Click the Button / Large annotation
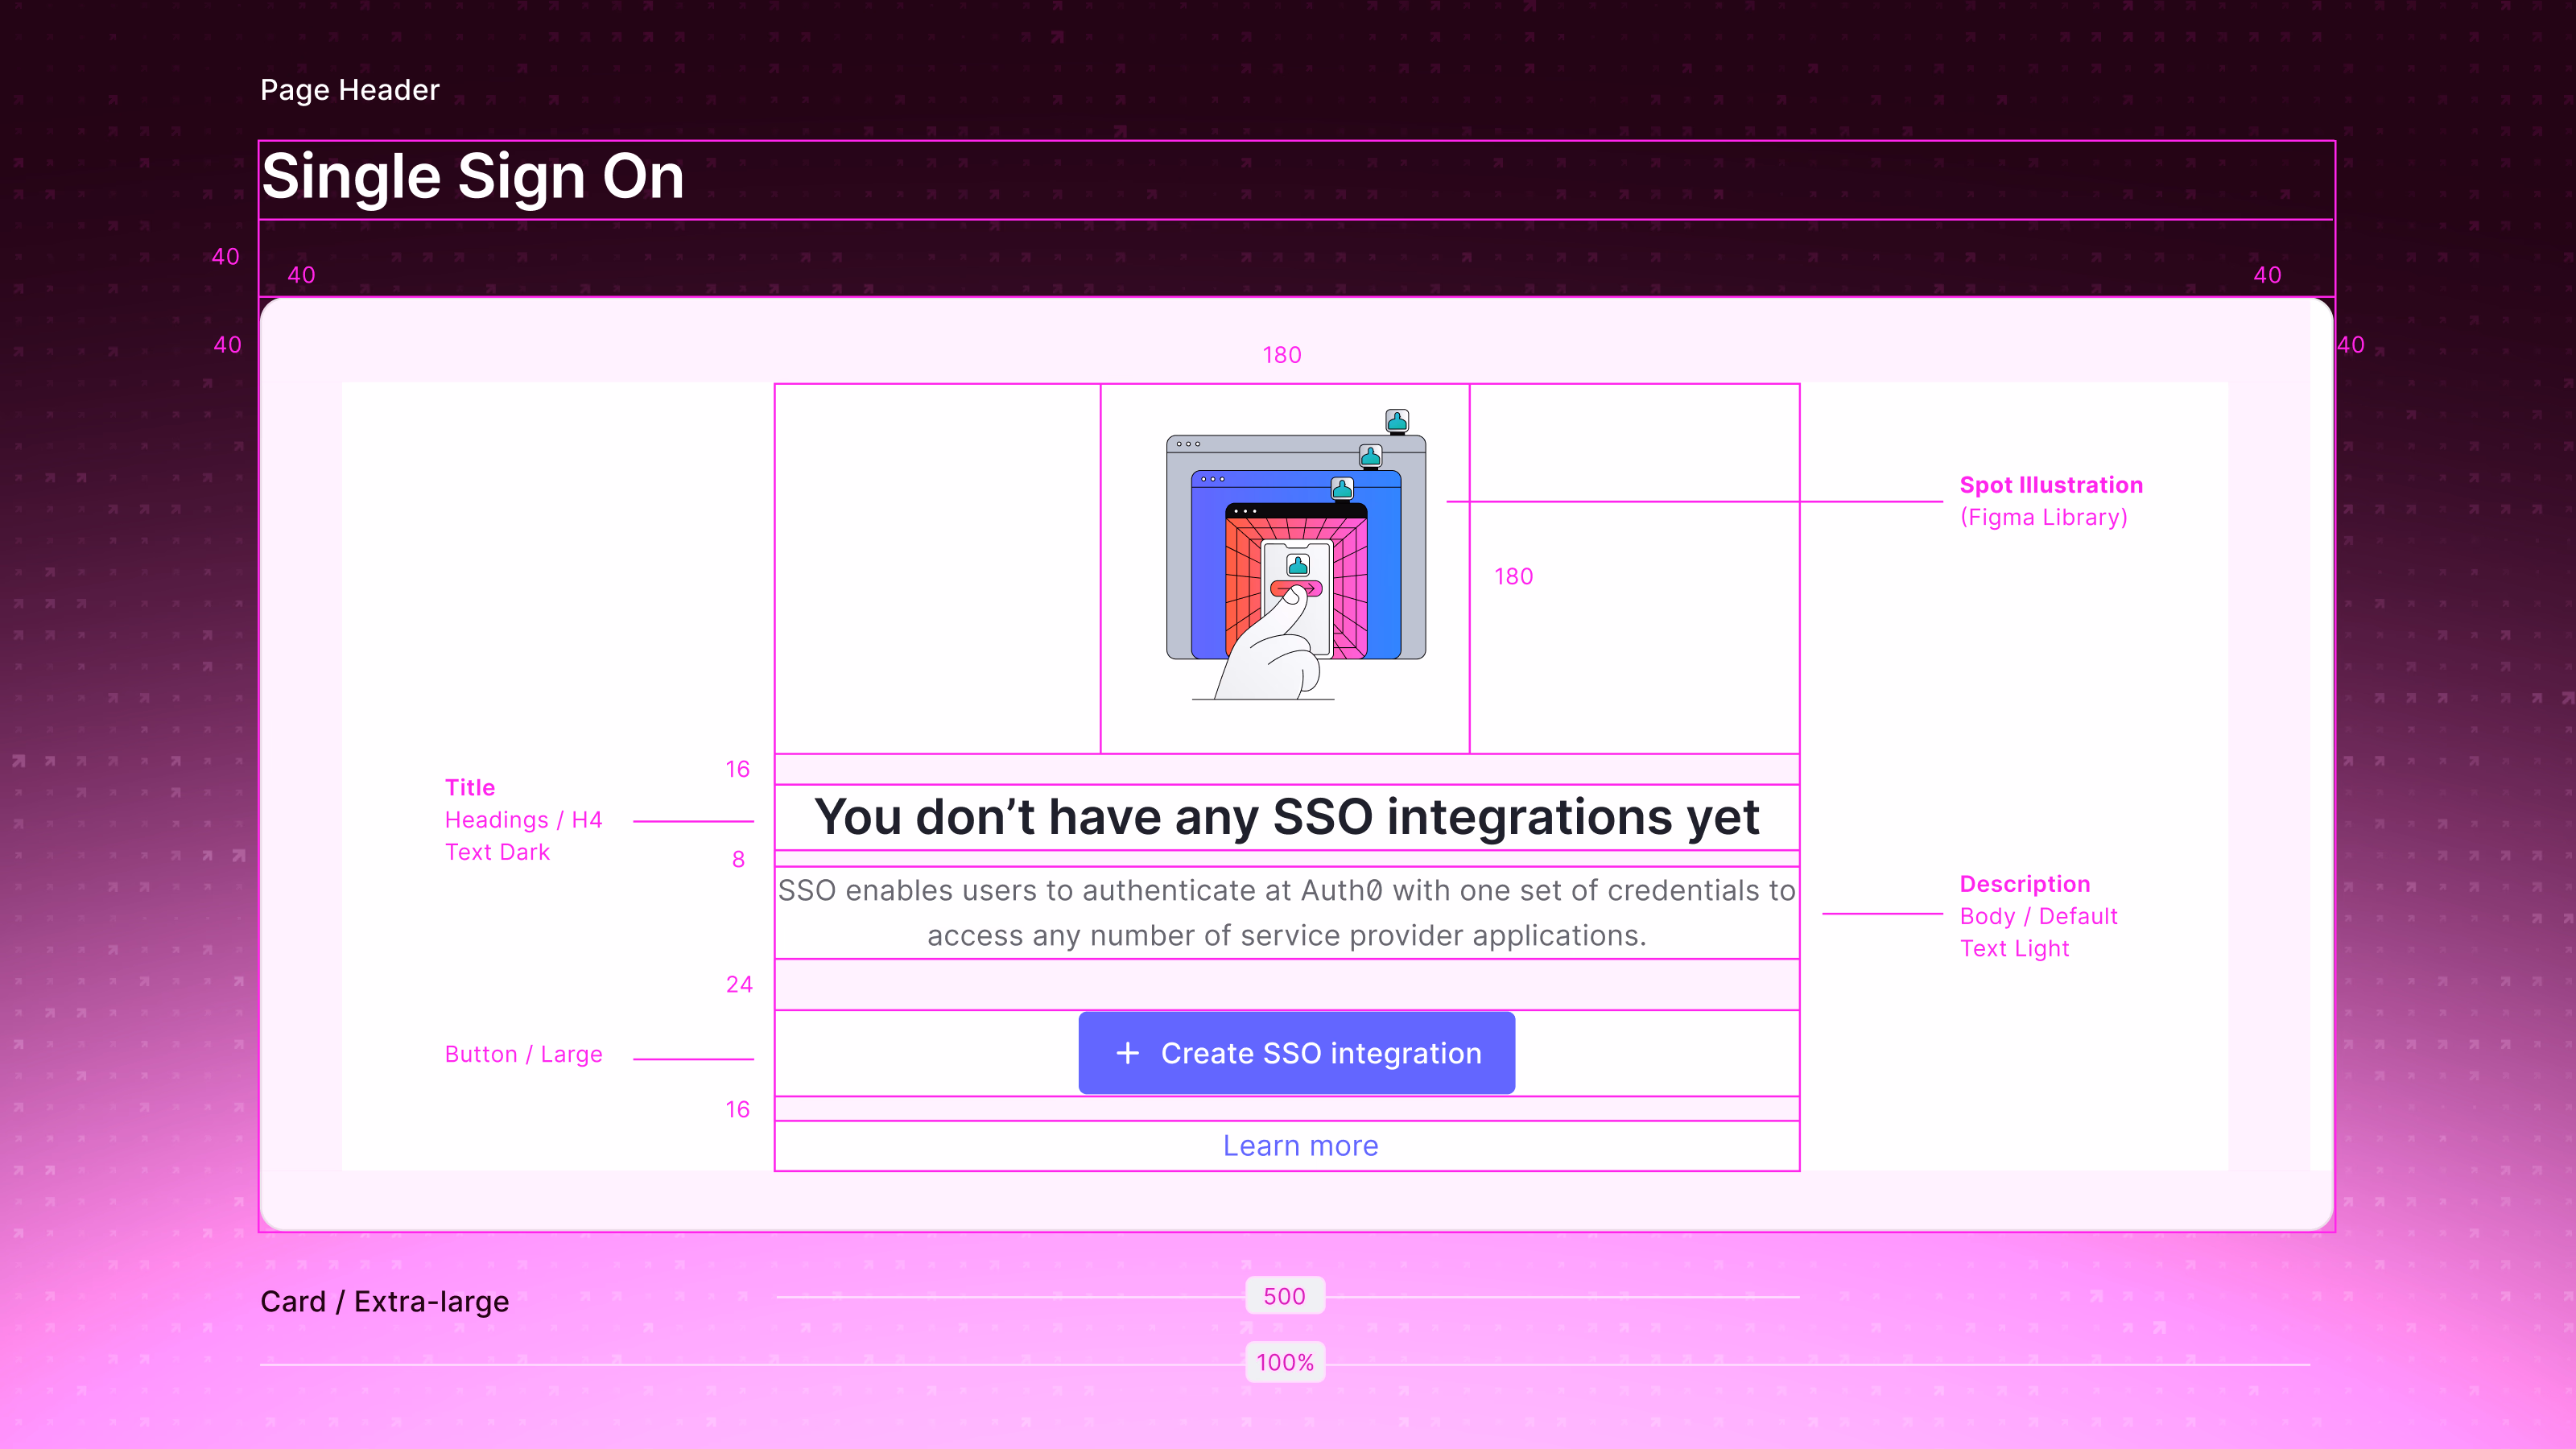2576x1449 pixels. coord(524,1054)
